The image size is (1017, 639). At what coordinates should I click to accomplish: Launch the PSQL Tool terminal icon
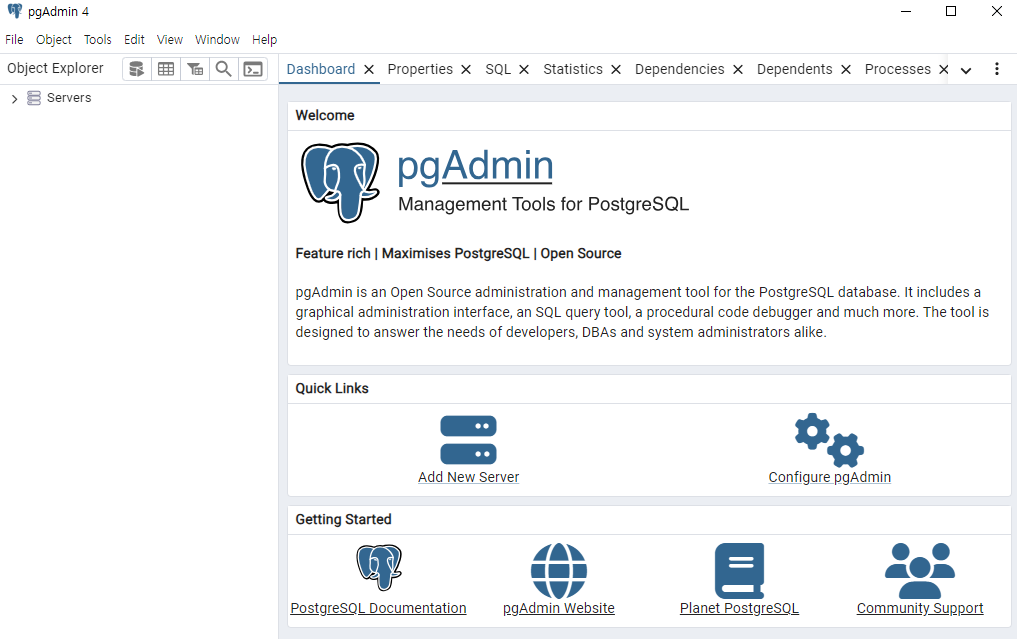pyautogui.click(x=253, y=69)
